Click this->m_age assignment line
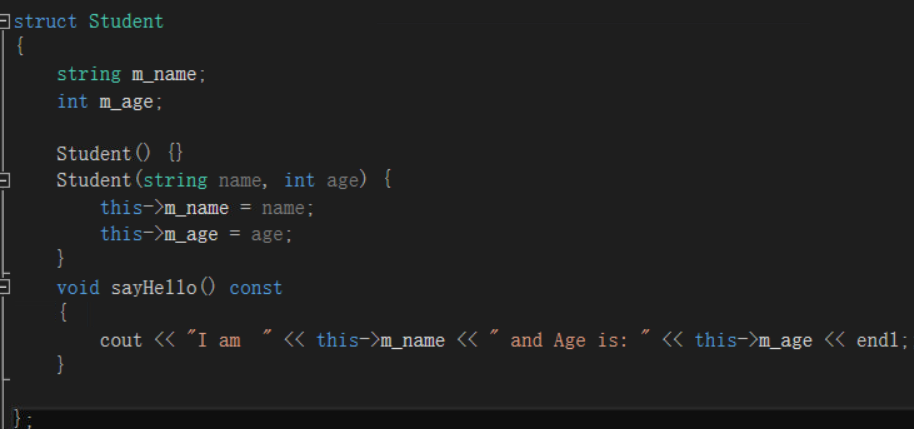This screenshot has height=429, width=914. (x=196, y=234)
